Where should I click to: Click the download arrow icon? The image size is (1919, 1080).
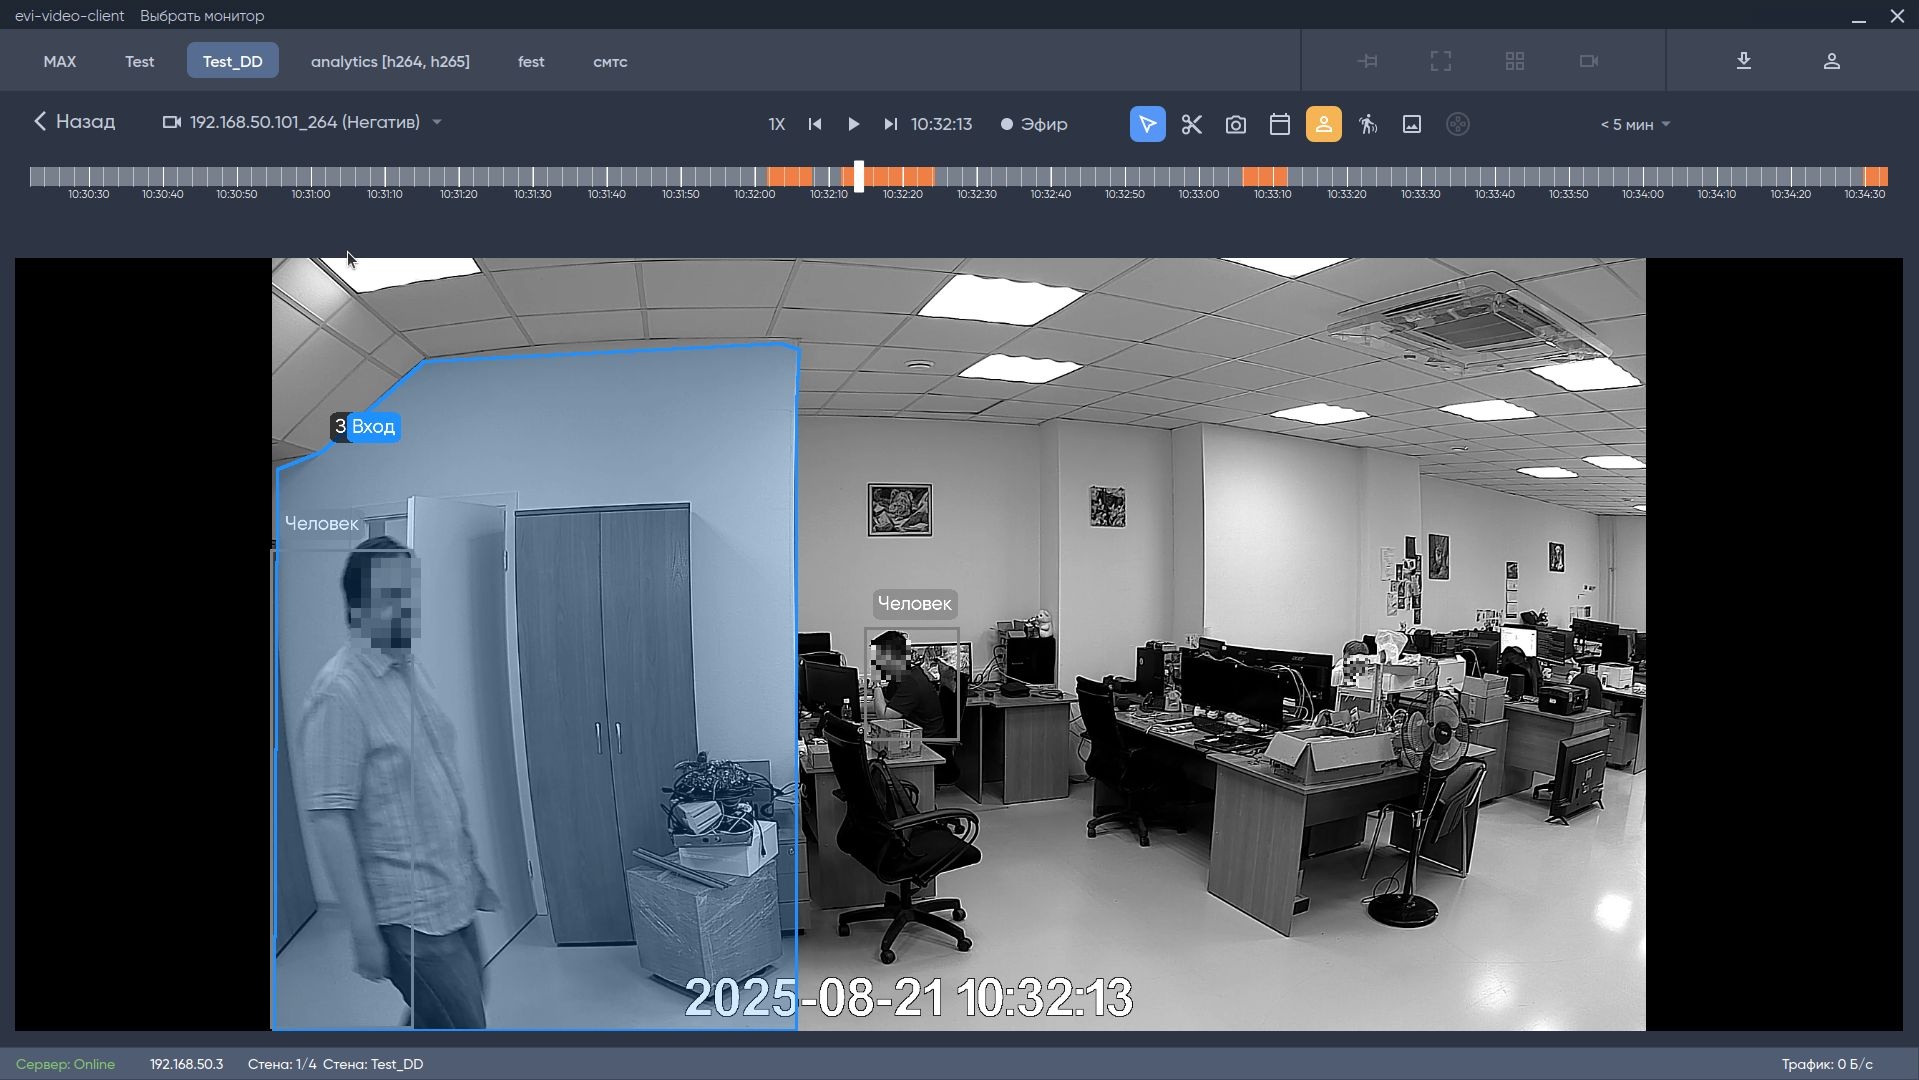1744,61
